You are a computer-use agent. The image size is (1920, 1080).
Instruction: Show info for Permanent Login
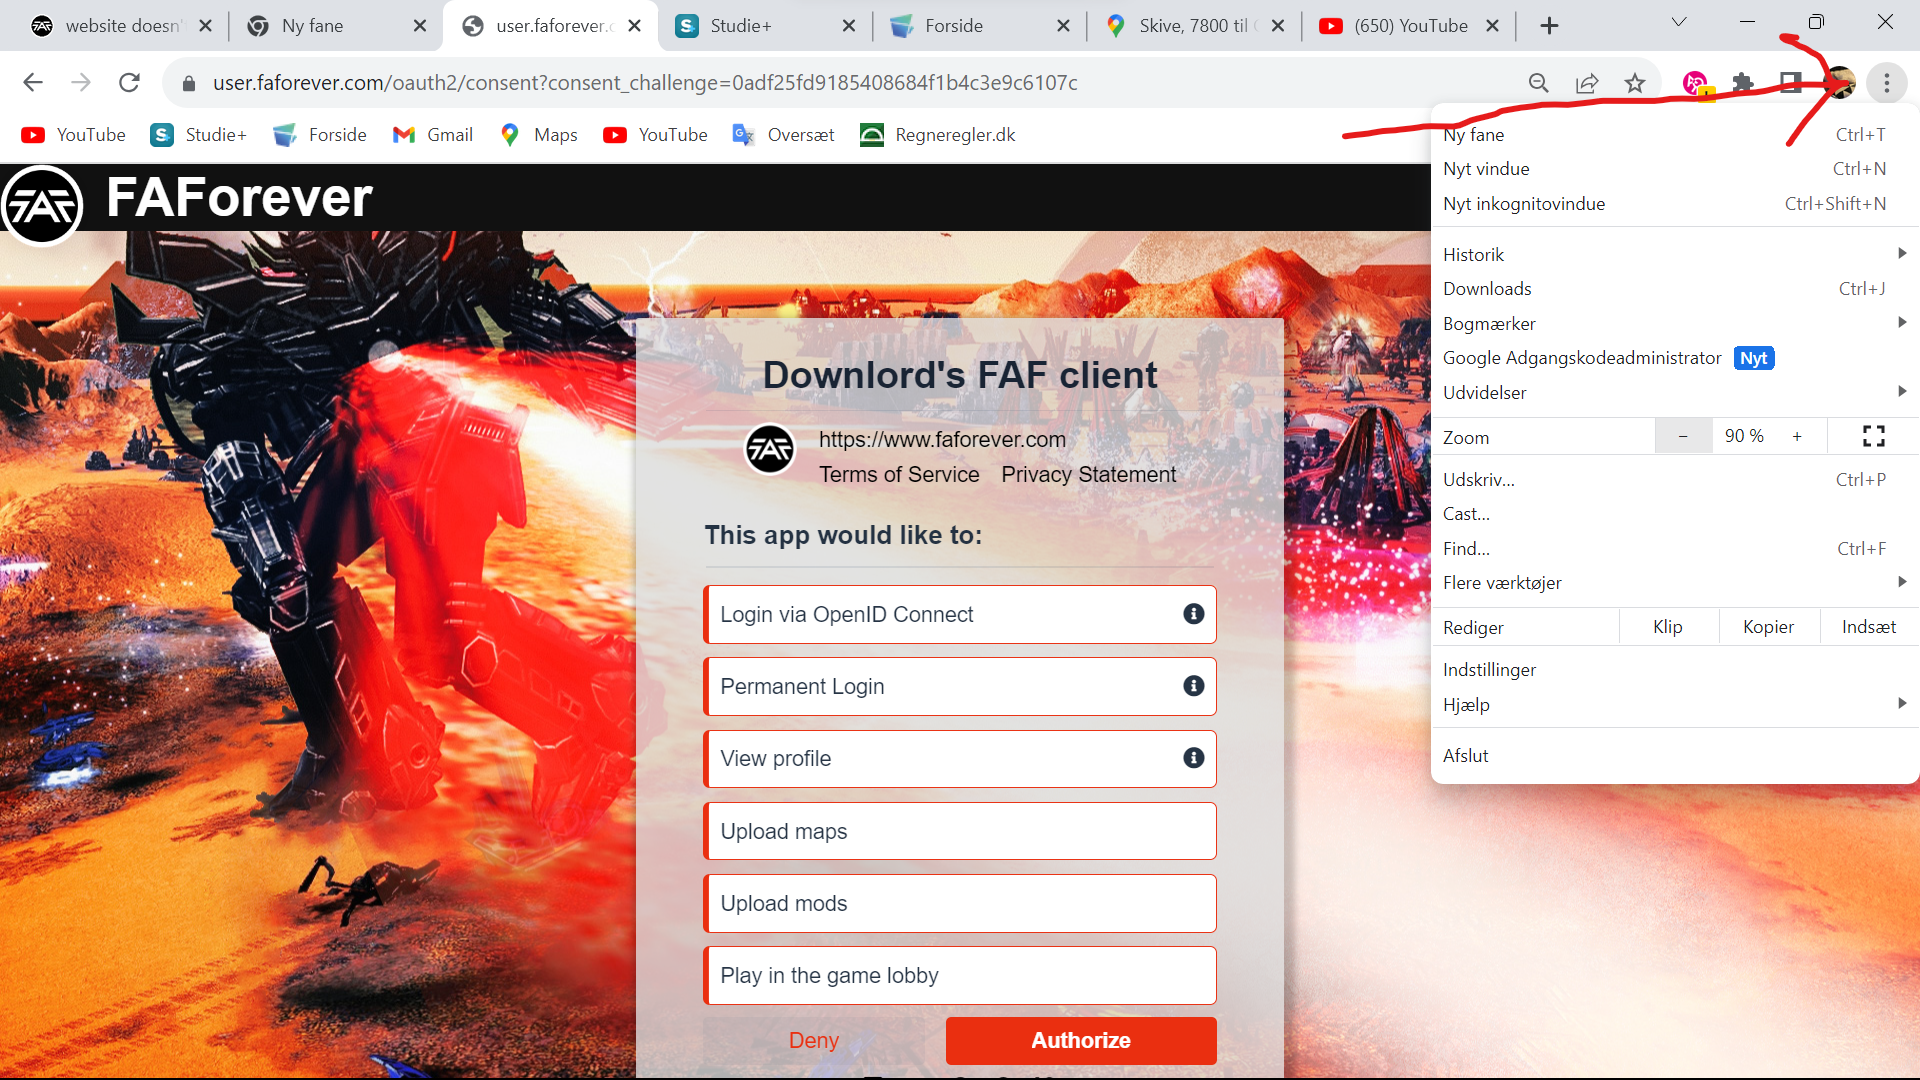coord(1194,686)
